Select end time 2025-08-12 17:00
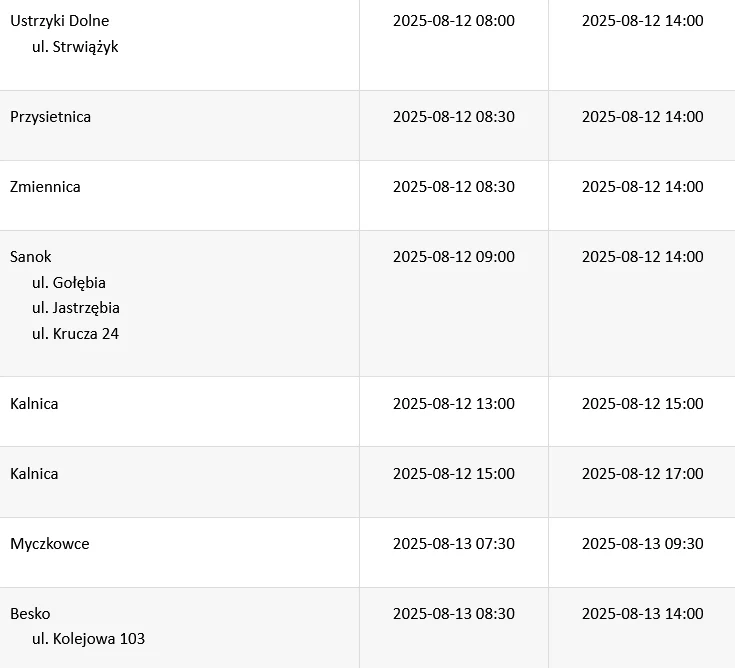Viewport: 735px width, 668px height. tap(642, 474)
